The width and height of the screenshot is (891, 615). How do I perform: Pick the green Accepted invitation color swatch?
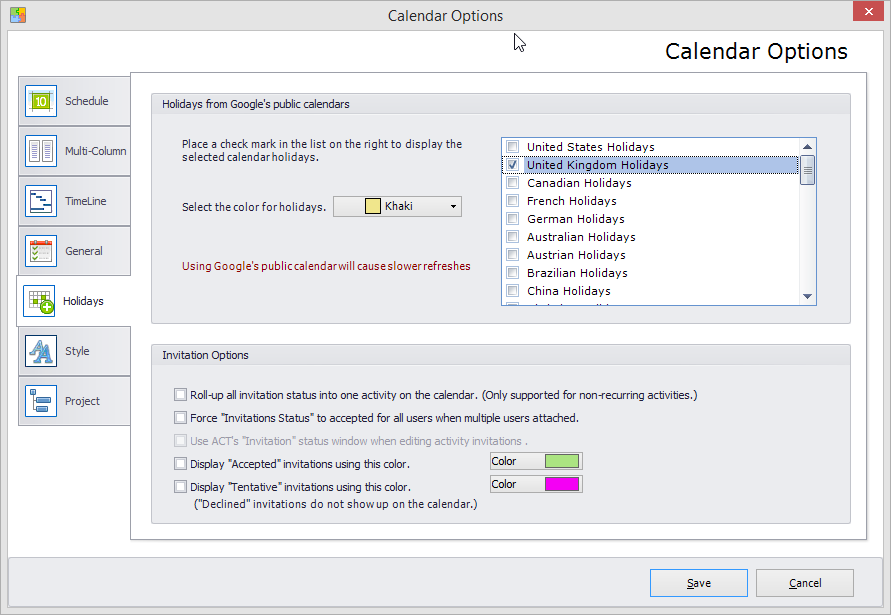[x=562, y=461]
